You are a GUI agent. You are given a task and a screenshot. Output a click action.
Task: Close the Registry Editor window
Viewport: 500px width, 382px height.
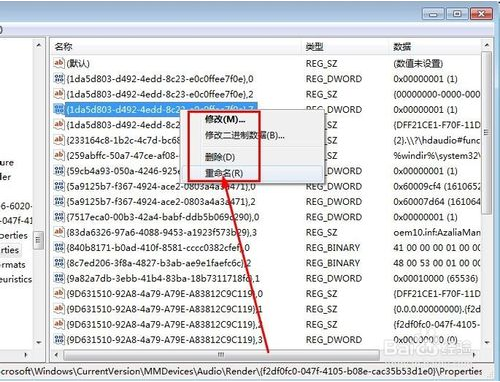(481, 14)
